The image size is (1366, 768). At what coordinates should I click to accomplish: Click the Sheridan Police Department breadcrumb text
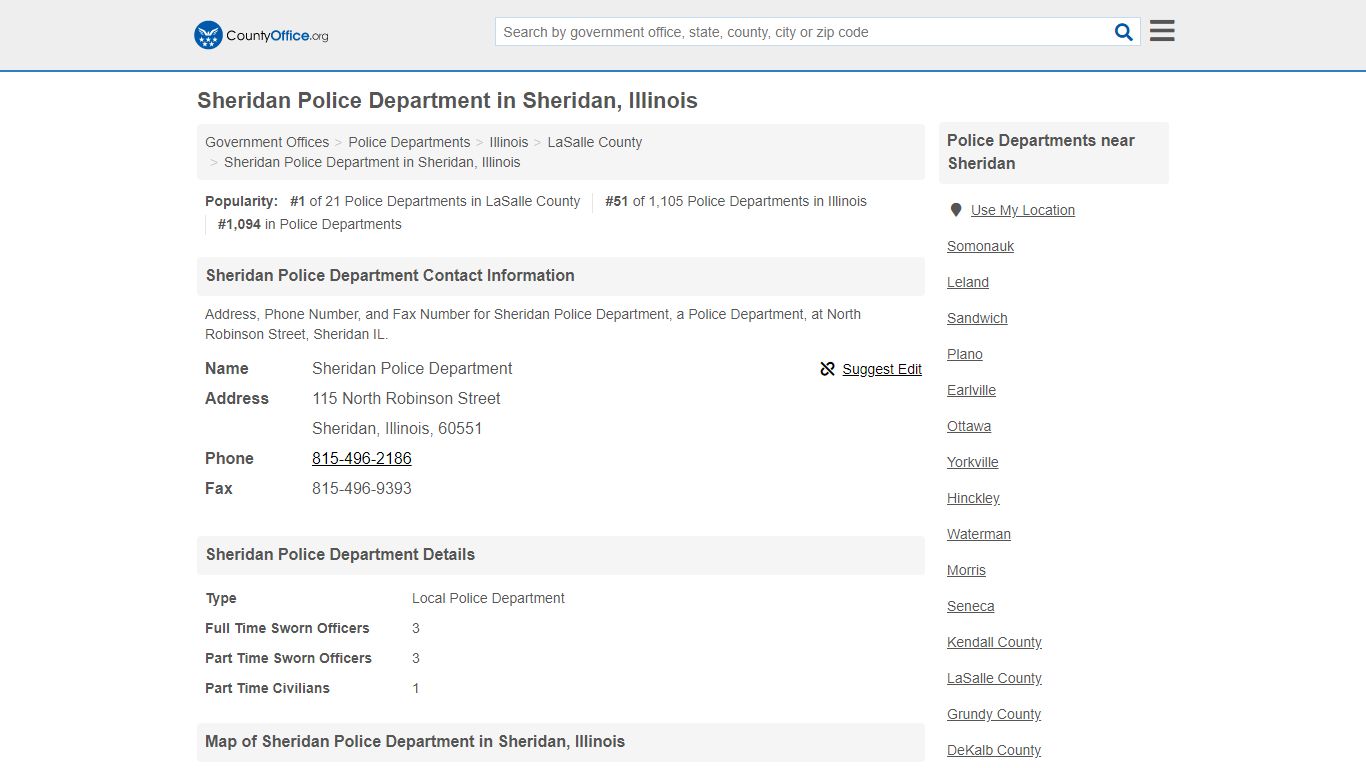coord(372,162)
